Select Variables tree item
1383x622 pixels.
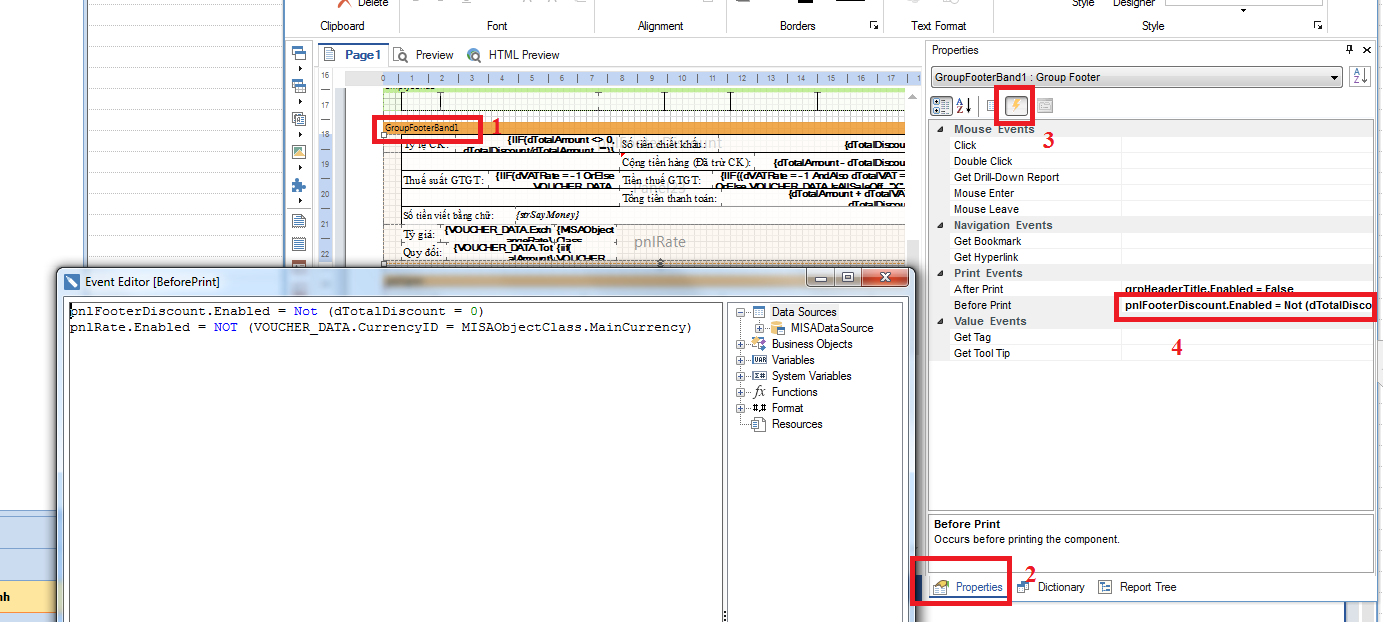pos(793,360)
